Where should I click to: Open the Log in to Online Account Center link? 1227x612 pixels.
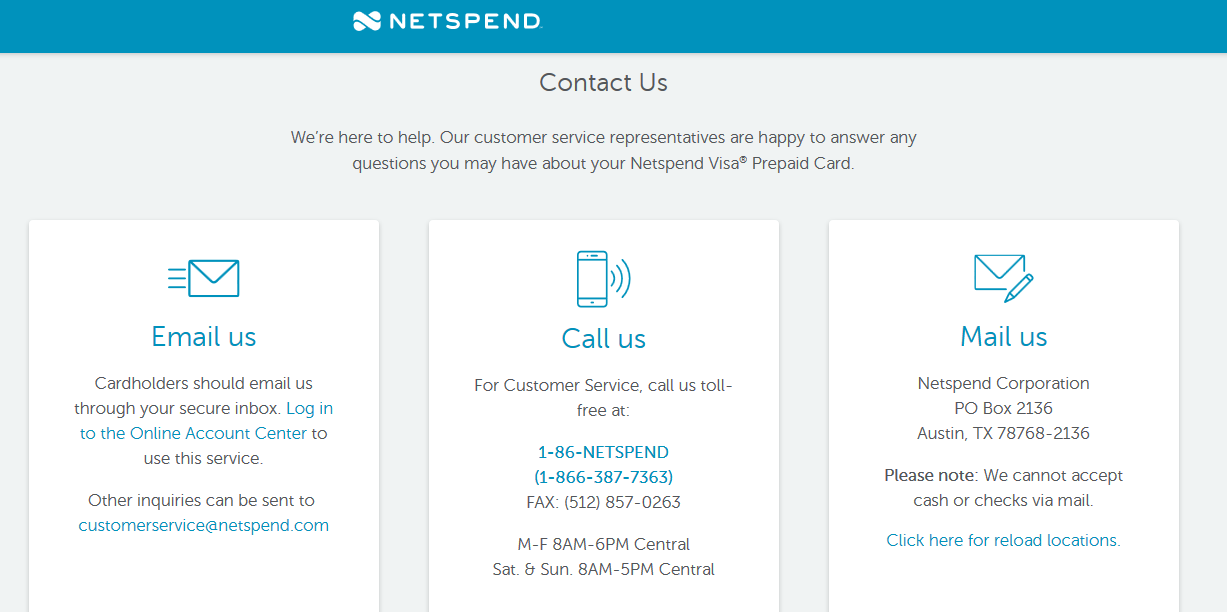coord(207,421)
